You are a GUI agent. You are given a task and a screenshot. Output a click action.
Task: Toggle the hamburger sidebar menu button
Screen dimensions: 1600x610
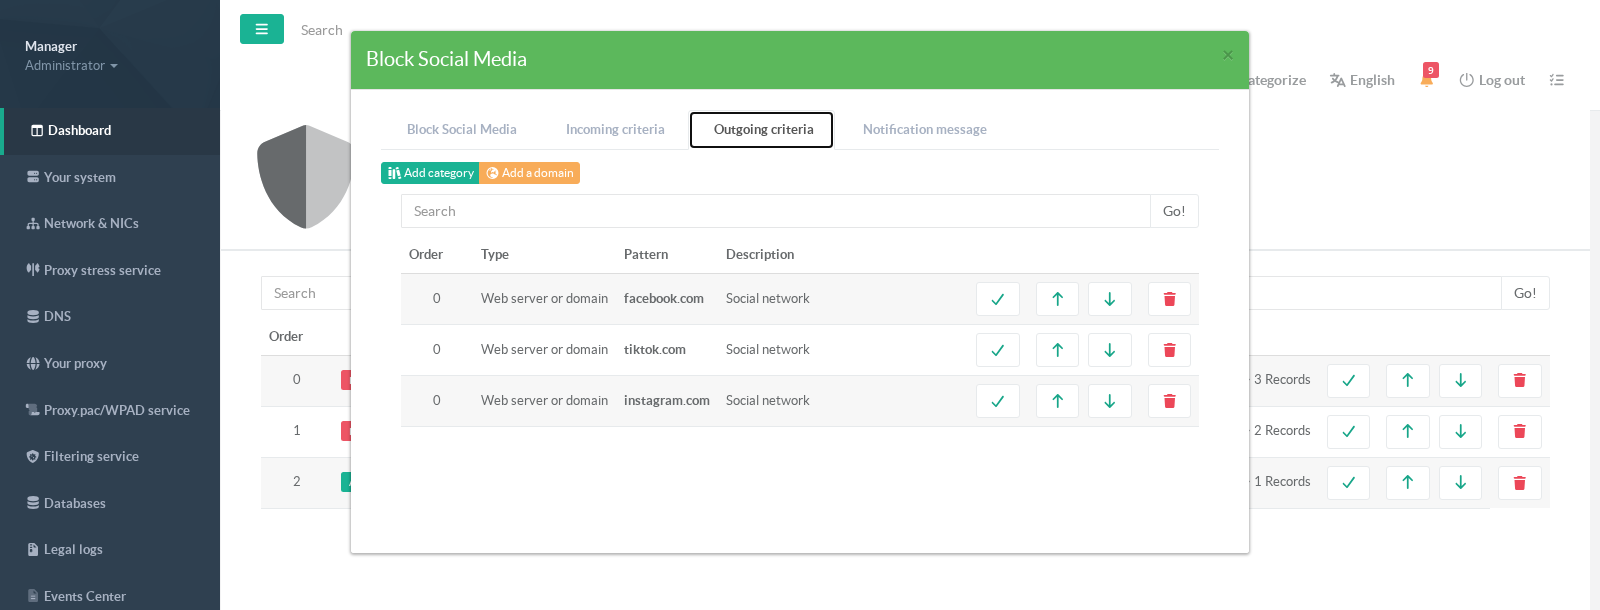coord(262,29)
